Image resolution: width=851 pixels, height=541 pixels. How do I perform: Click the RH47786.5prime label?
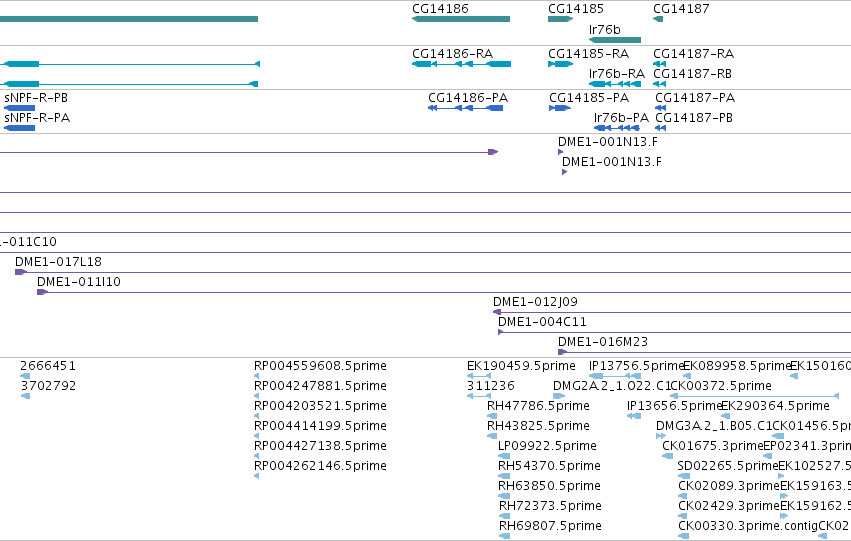(x=538, y=406)
